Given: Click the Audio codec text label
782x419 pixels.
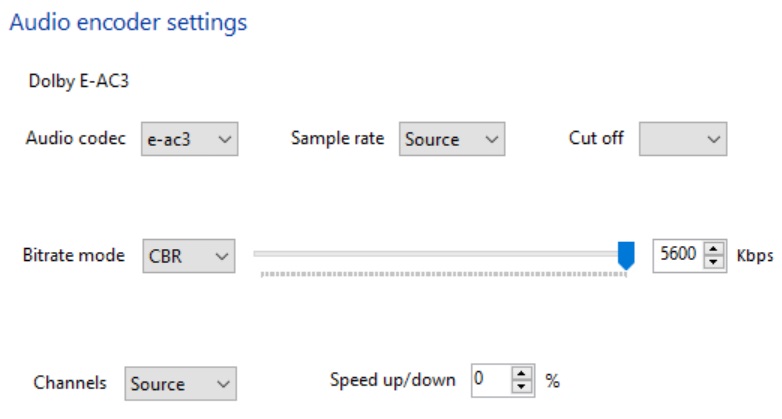Looking at the screenshot, I should (x=76, y=139).
